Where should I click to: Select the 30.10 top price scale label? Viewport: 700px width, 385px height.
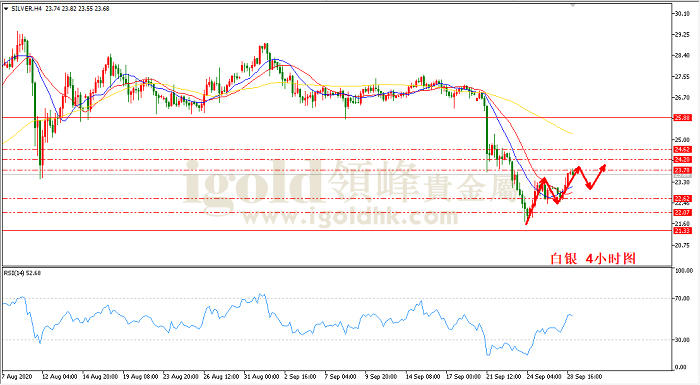682,14
